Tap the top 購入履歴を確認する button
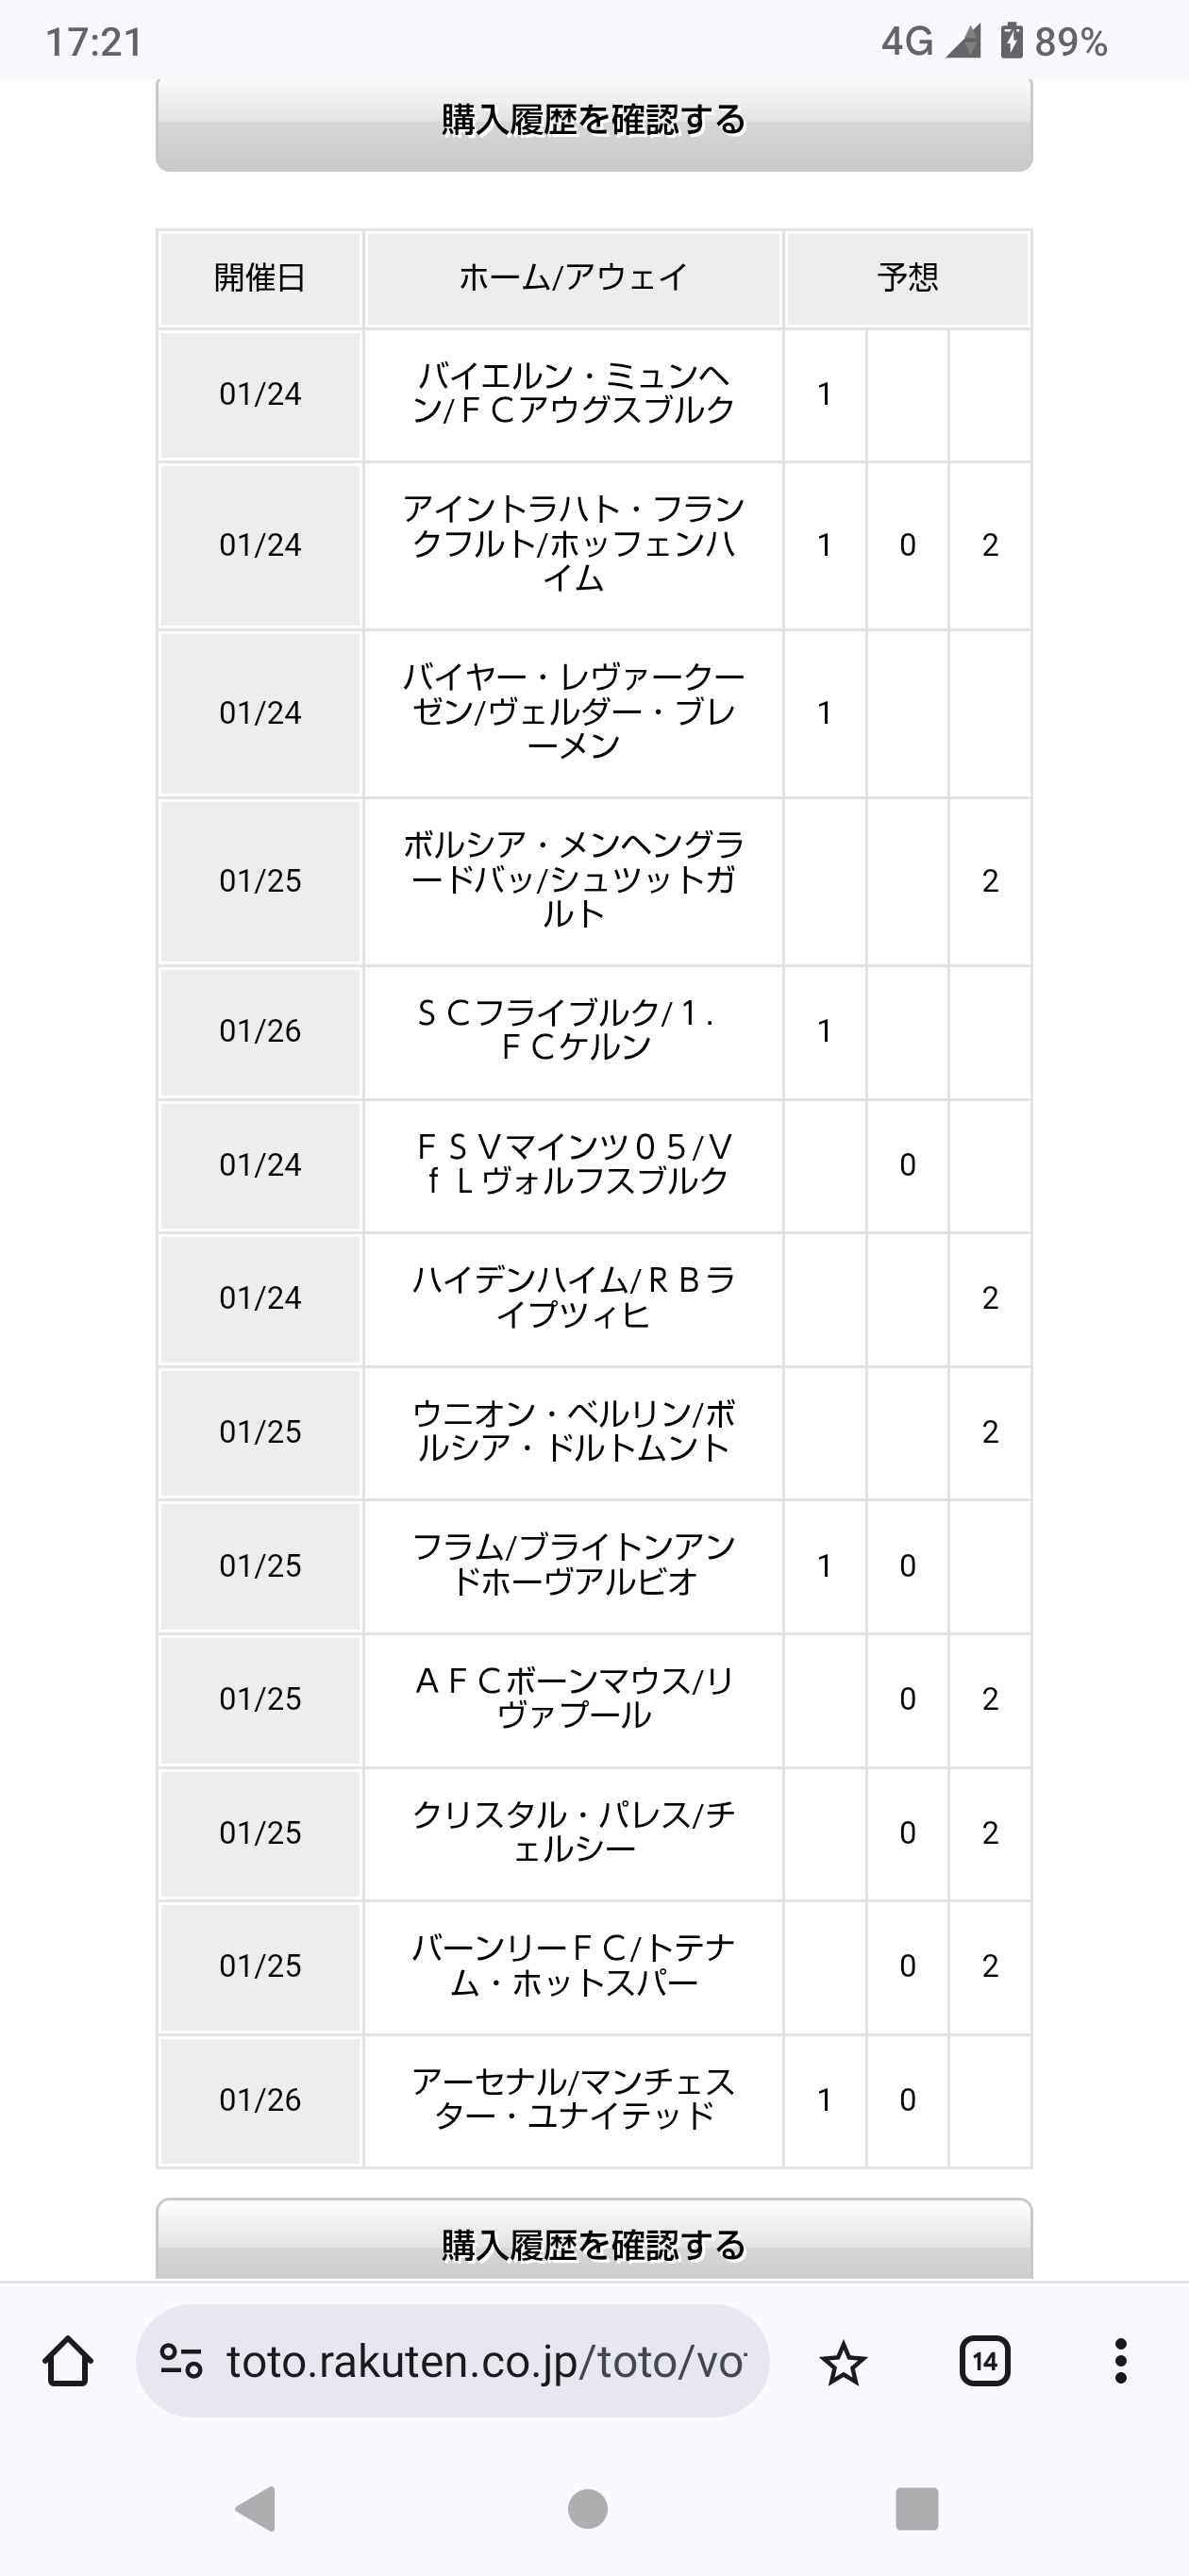Screen dimensions: 1189x2576 (594, 122)
